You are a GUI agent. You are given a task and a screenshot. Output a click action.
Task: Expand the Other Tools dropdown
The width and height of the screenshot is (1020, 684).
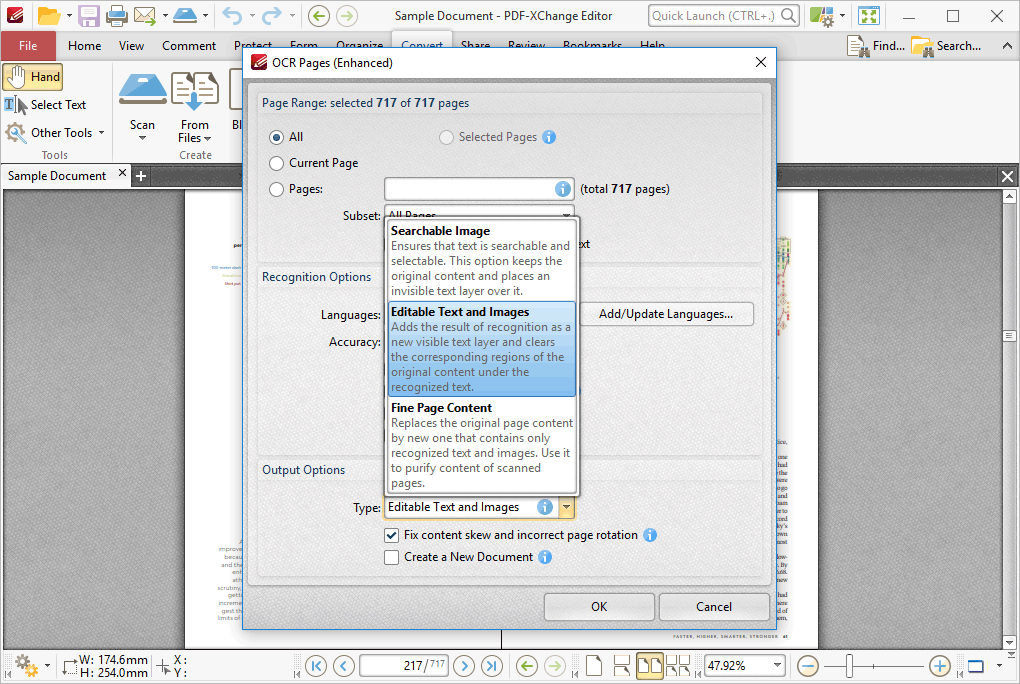101,133
